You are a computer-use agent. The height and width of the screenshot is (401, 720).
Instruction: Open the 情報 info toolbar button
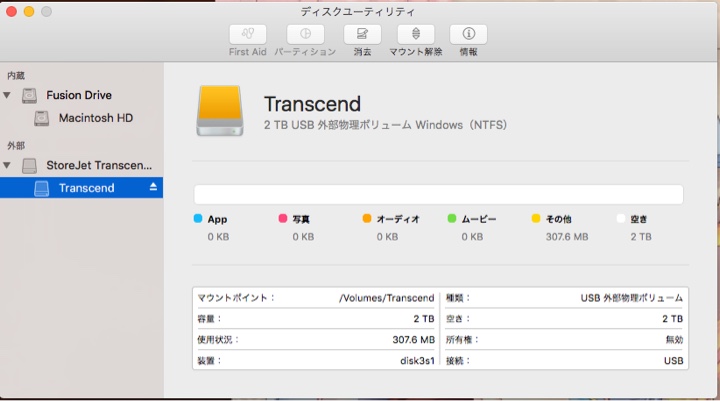(x=468, y=34)
